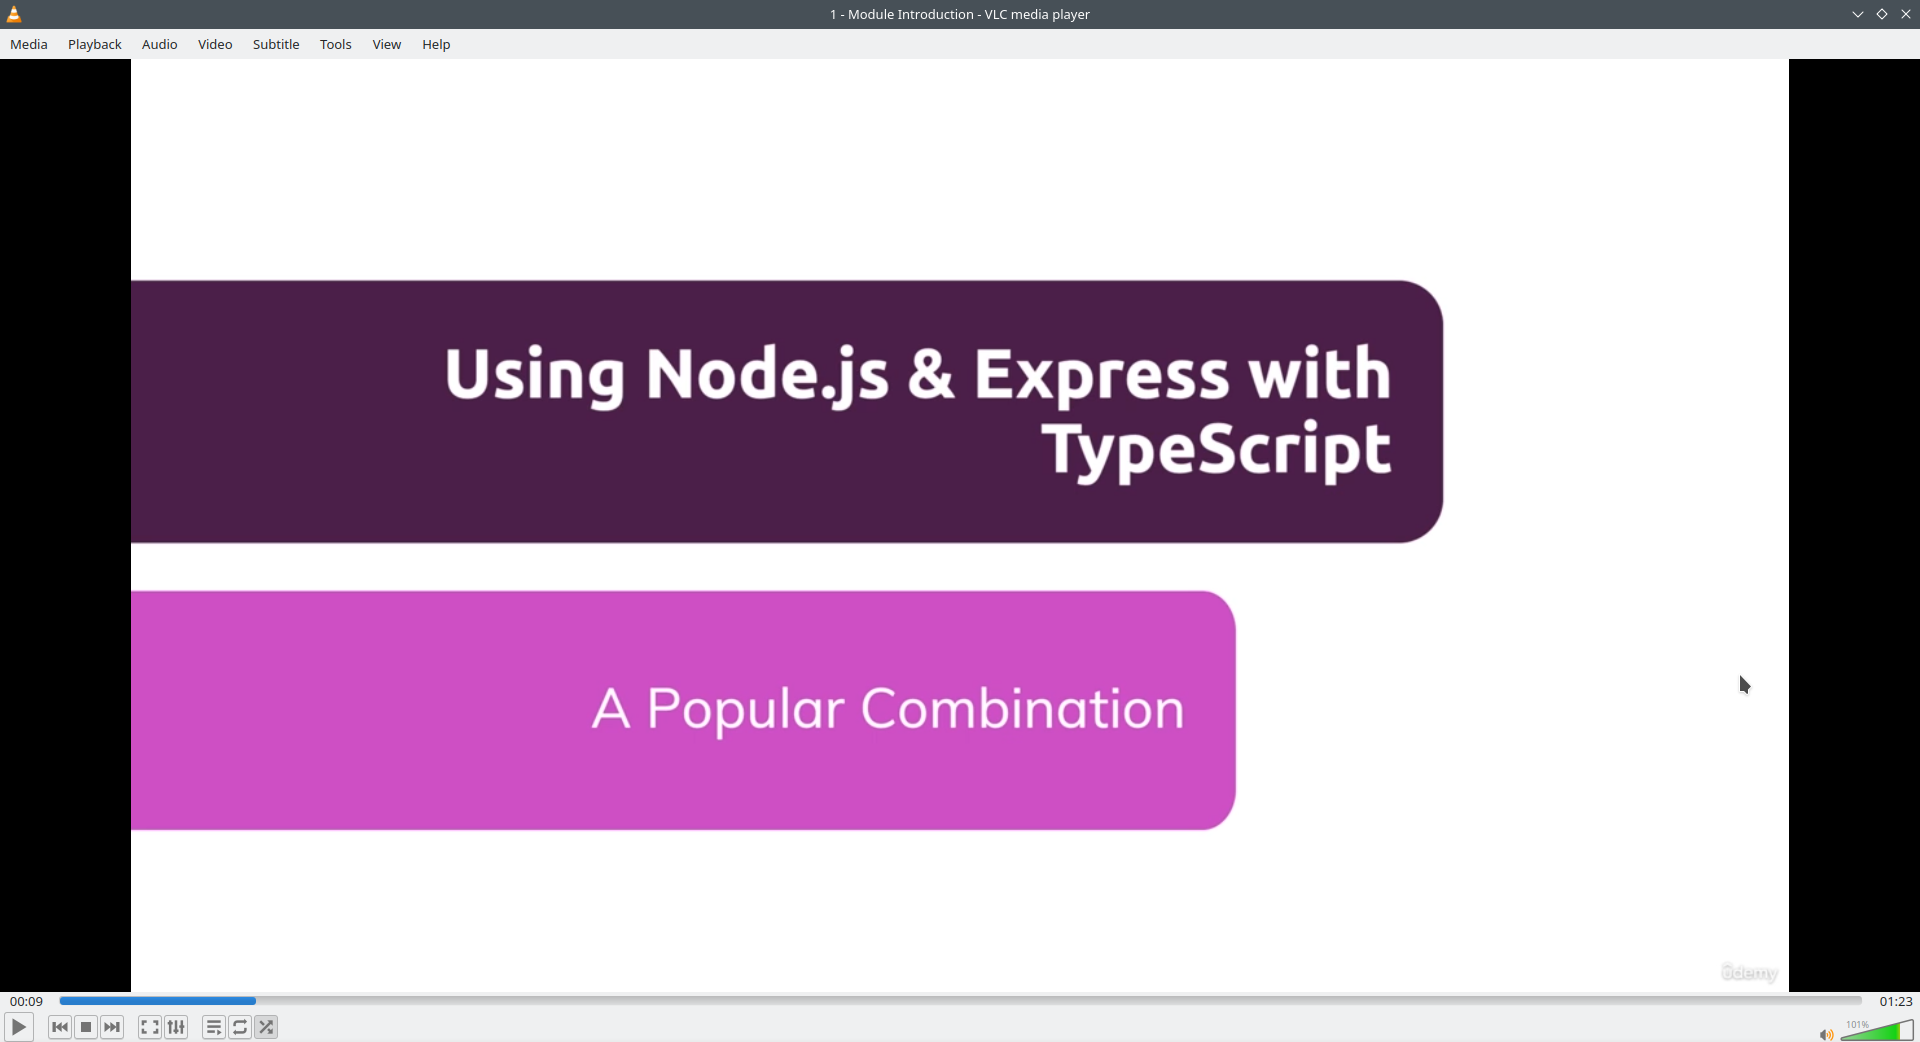Open the extended settings equalizer
The height and width of the screenshot is (1042, 1920).
click(175, 1027)
